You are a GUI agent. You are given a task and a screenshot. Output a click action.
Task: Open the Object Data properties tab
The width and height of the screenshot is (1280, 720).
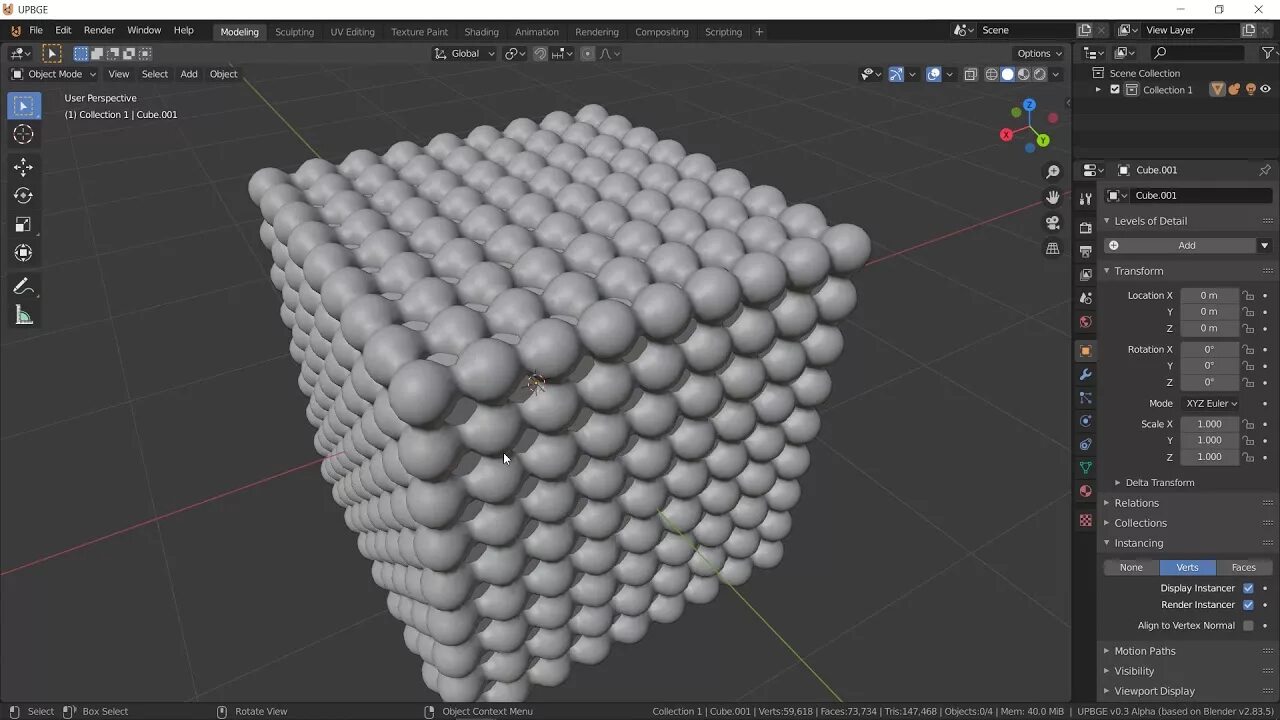click(x=1085, y=468)
